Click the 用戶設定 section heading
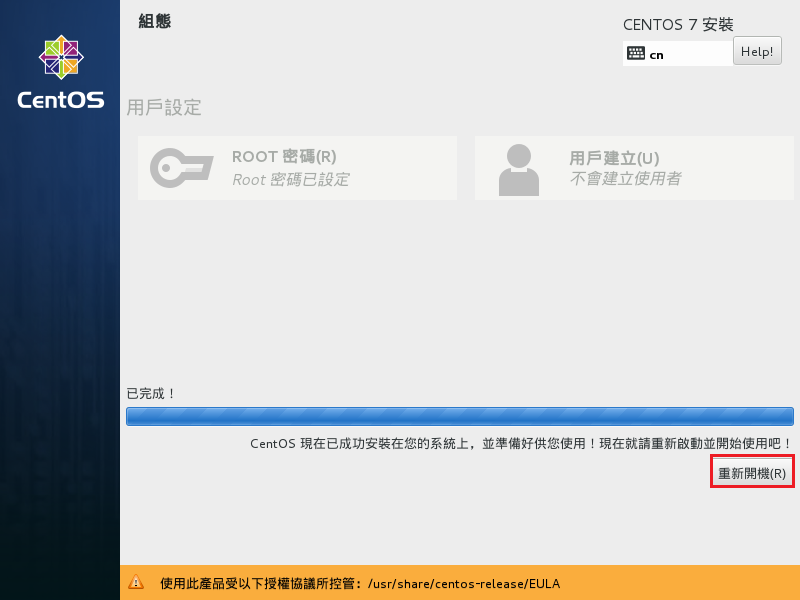 [164, 108]
